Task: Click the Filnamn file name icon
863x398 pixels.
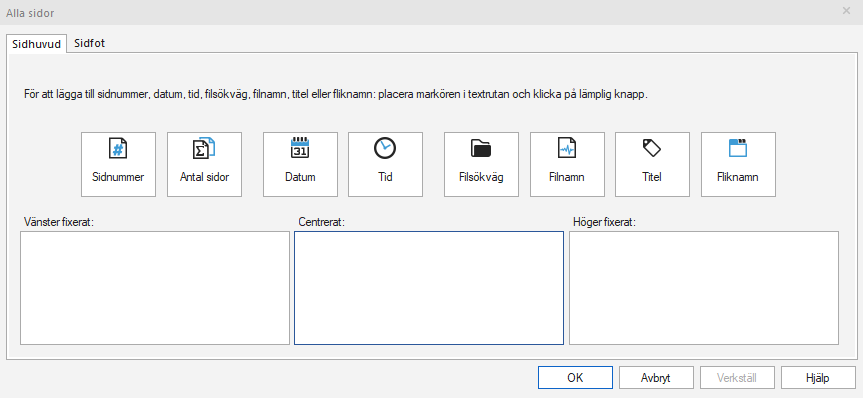Action: [567, 148]
